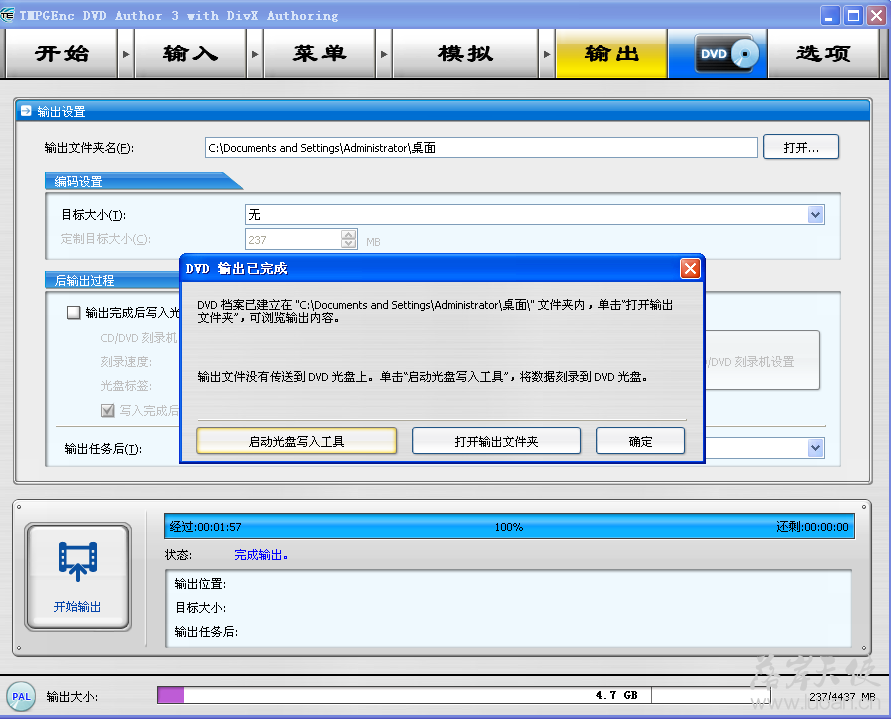
Task: Minimize the TMPGEnc DVD Author window
Action: [830, 15]
